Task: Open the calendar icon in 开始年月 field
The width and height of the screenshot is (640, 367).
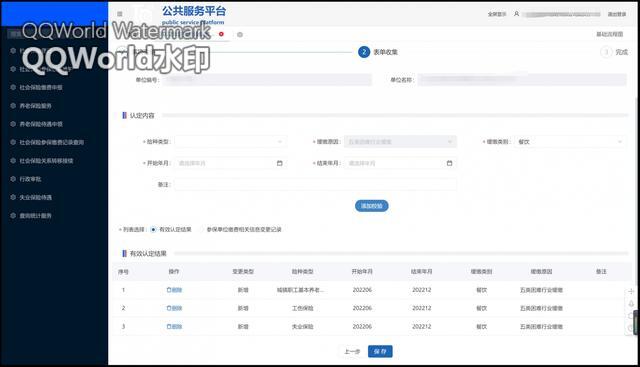Action: 280,163
